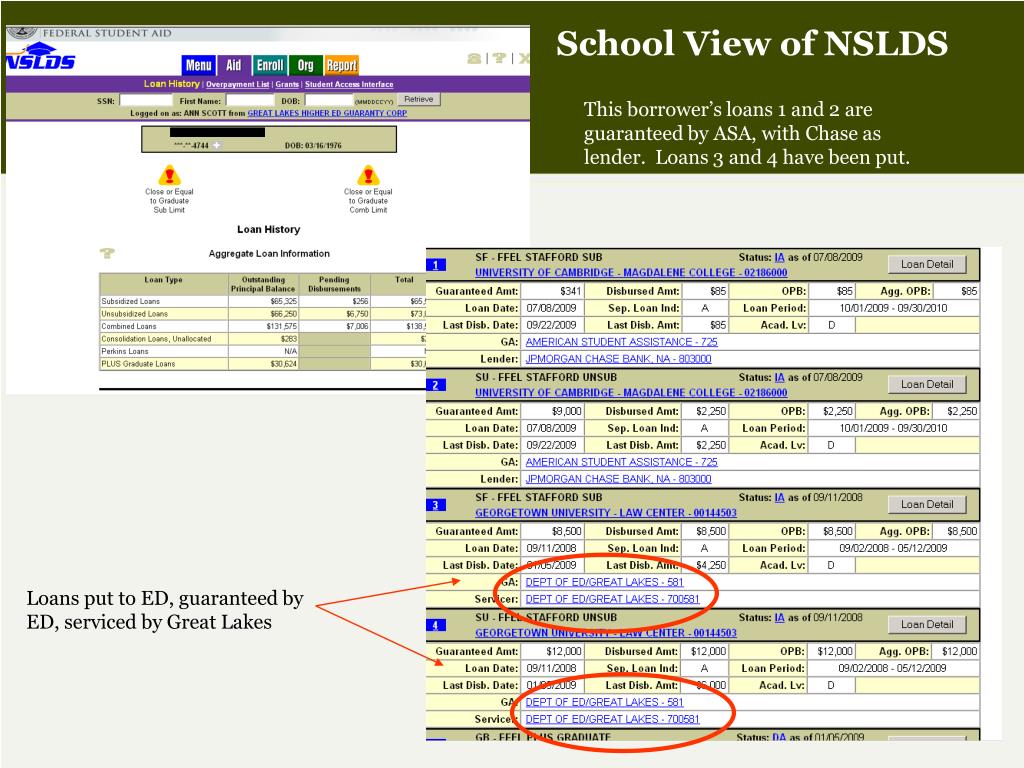Click Loan Detail button for loan 2
The height and width of the screenshot is (768, 1024).
(927, 384)
